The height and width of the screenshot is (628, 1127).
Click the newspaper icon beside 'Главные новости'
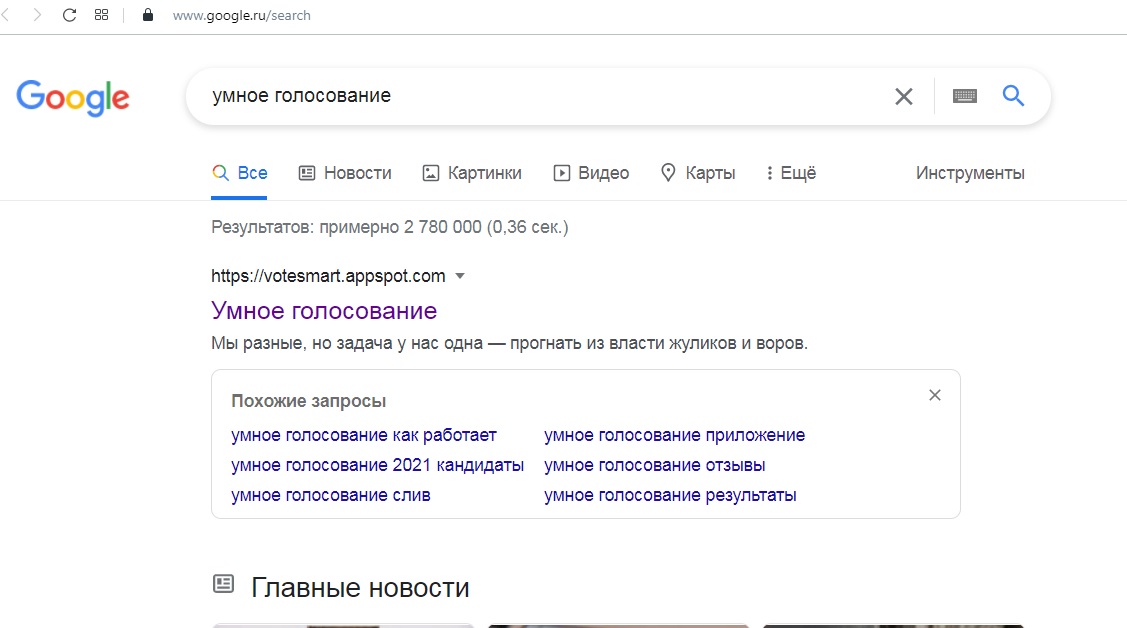coord(224,584)
